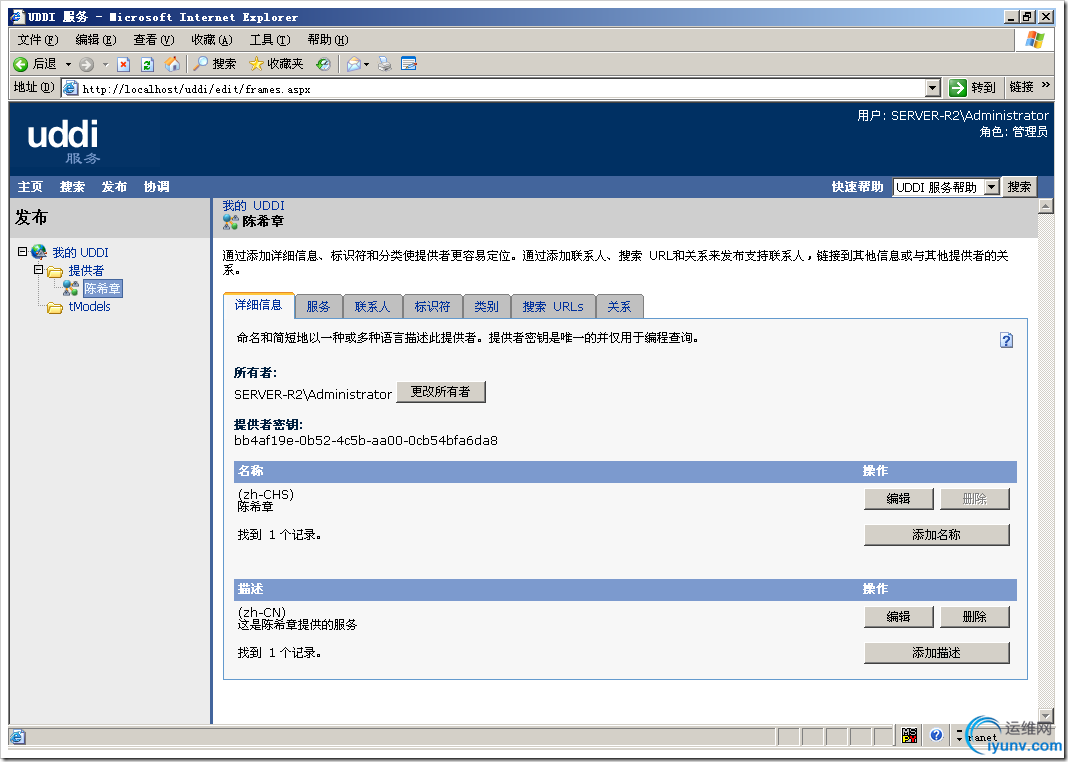1068x762 pixels.
Task: Switch to the 搜索 URLs tab
Action: click(x=552, y=306)
